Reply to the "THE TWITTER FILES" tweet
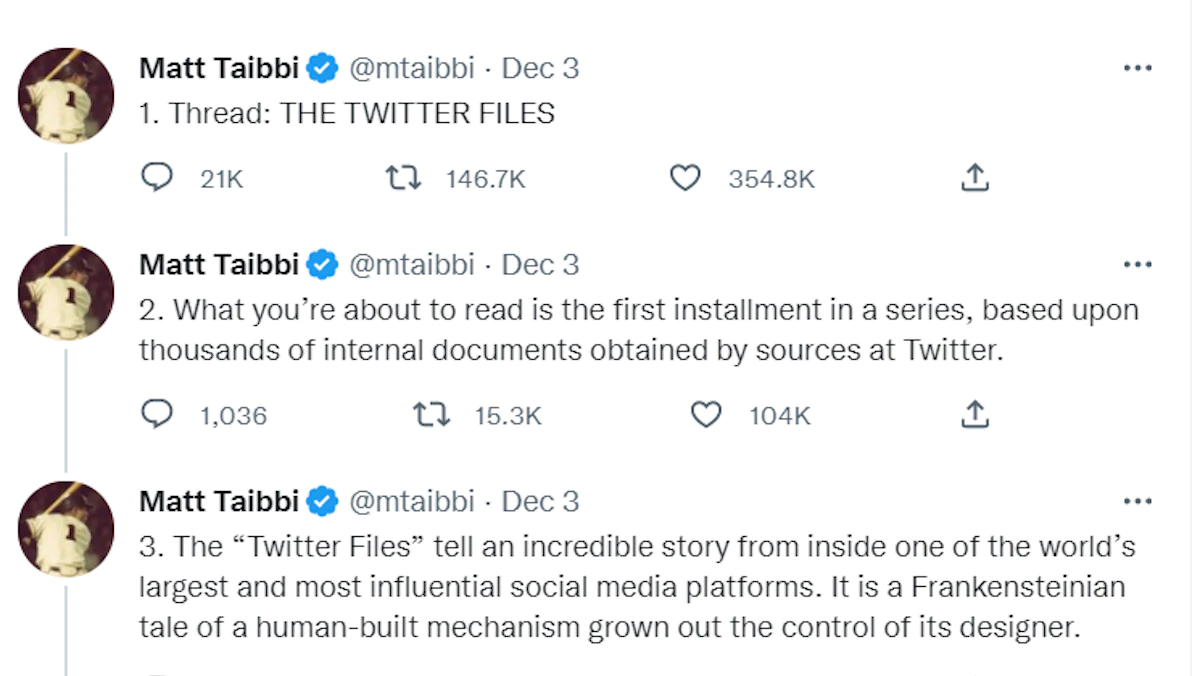Screen dimensions: 1200x676 tap(157, 179)
